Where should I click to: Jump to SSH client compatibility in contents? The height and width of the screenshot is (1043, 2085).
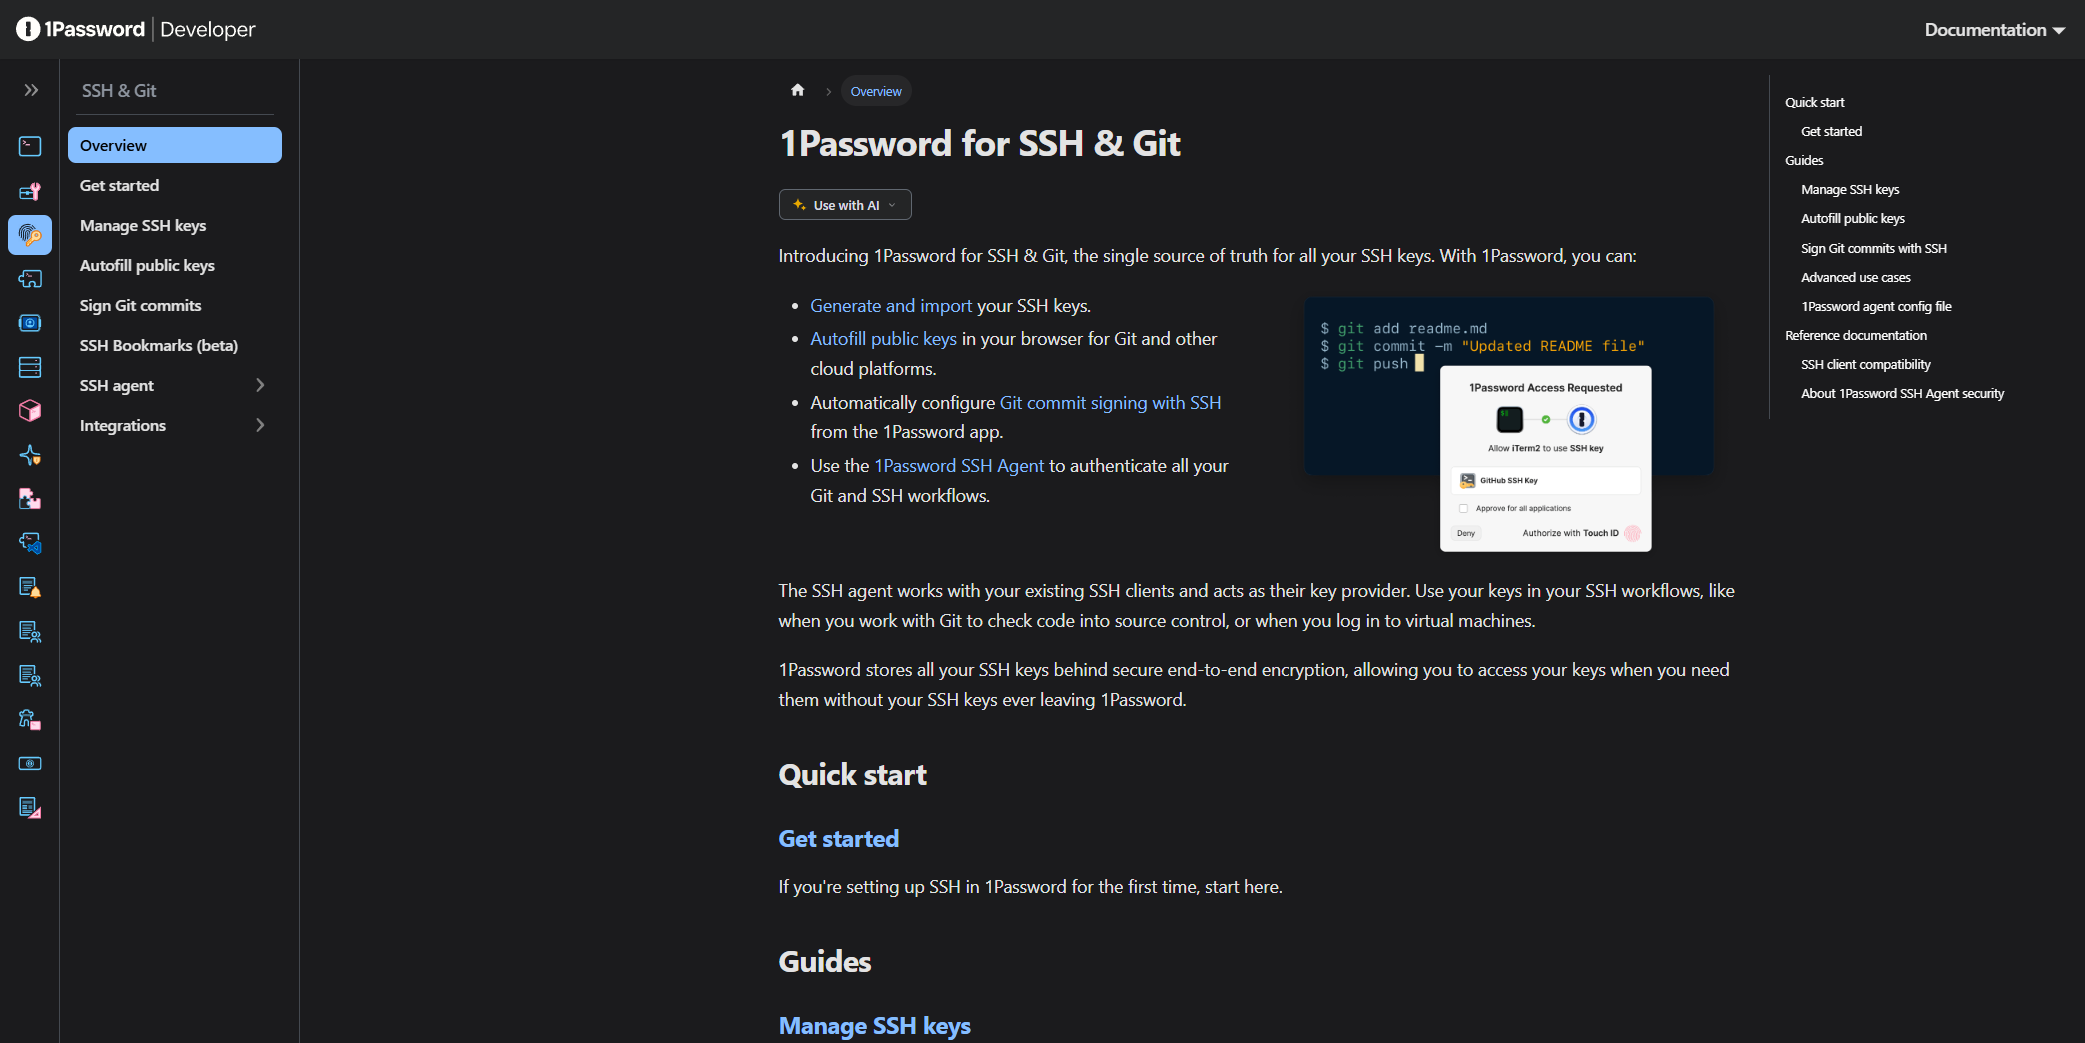(x=1866, y=364)
